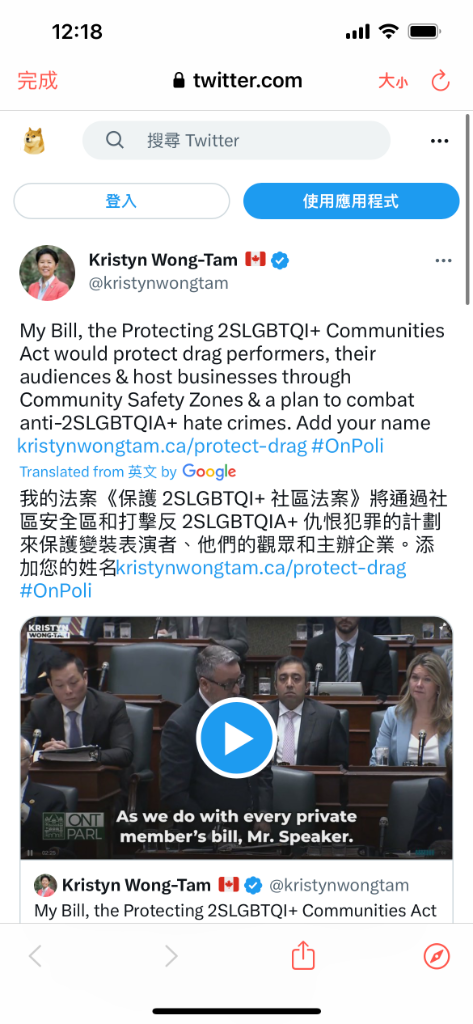The height and width of the screenshot is (1024, 473).
Task: Open the tweet's more options ellipsis
Action: point(444,261)
